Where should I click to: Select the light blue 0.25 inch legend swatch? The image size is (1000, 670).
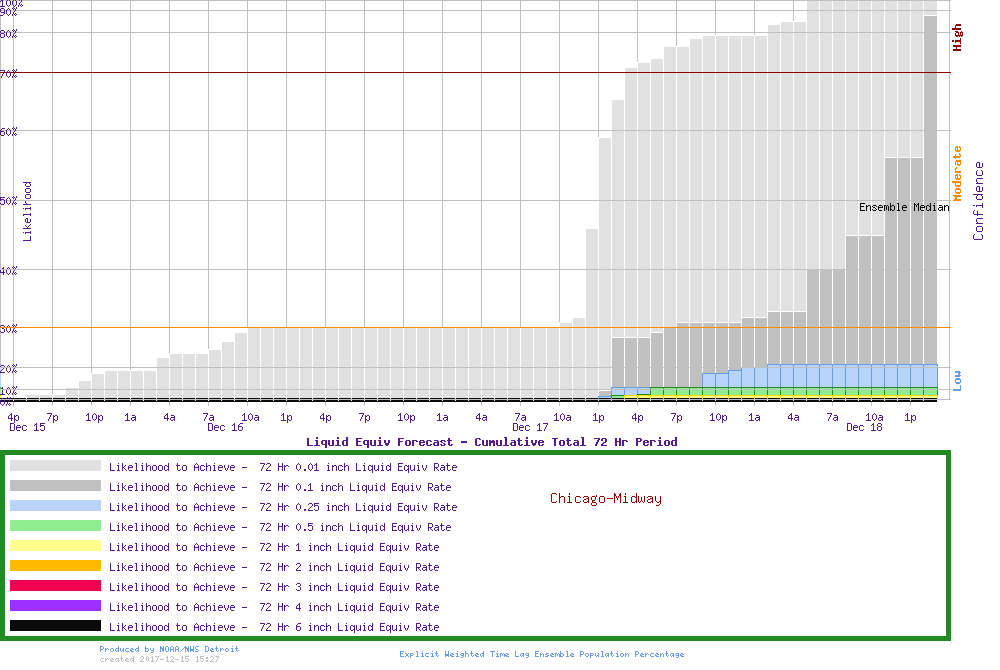pos(55,506)
